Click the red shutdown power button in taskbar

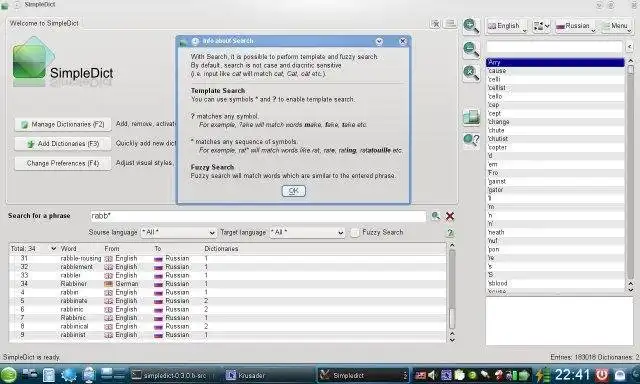click(x=602, y=375)
